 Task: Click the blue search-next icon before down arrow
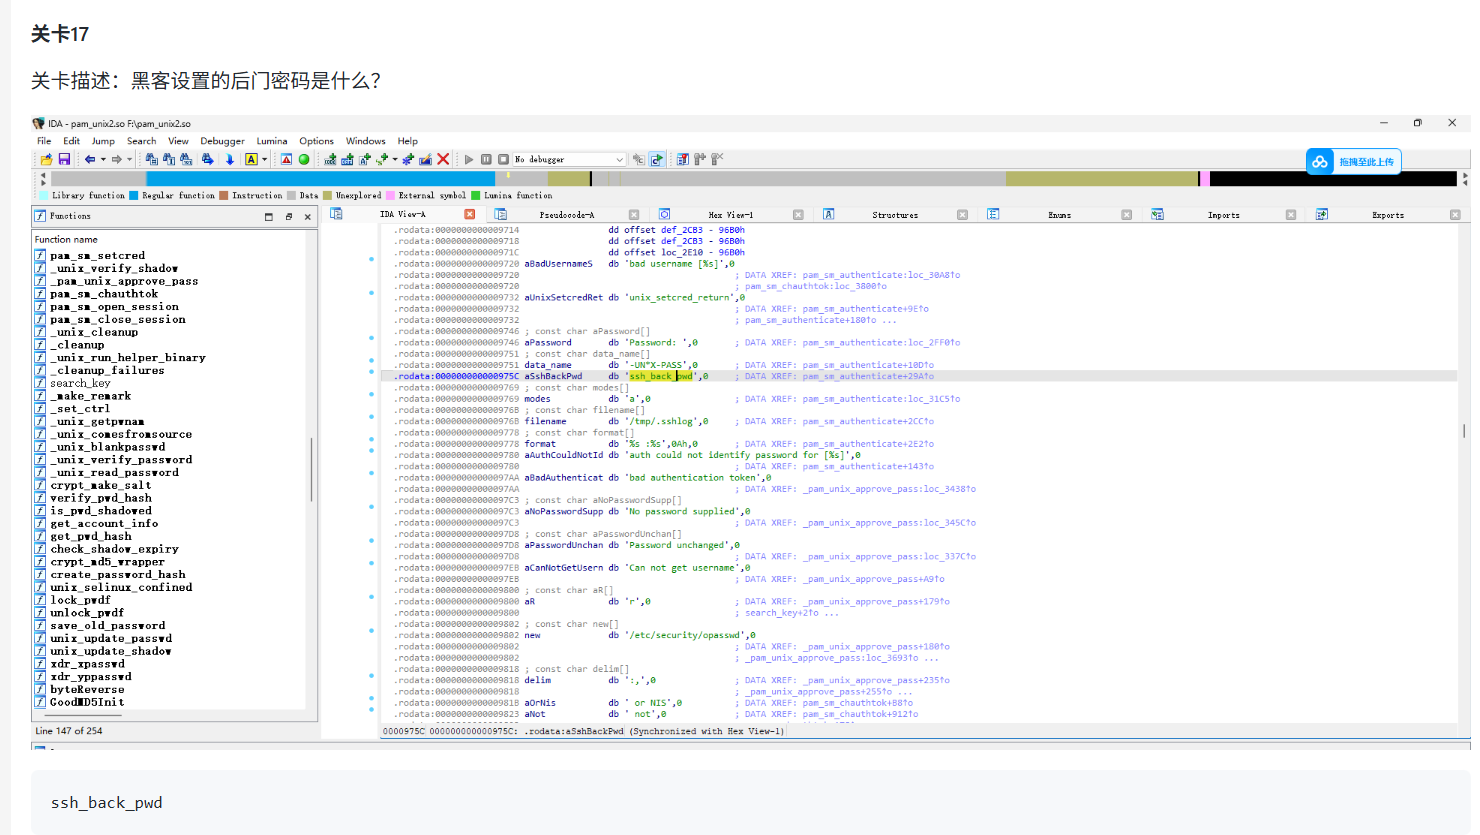click(x=208, y=159)
